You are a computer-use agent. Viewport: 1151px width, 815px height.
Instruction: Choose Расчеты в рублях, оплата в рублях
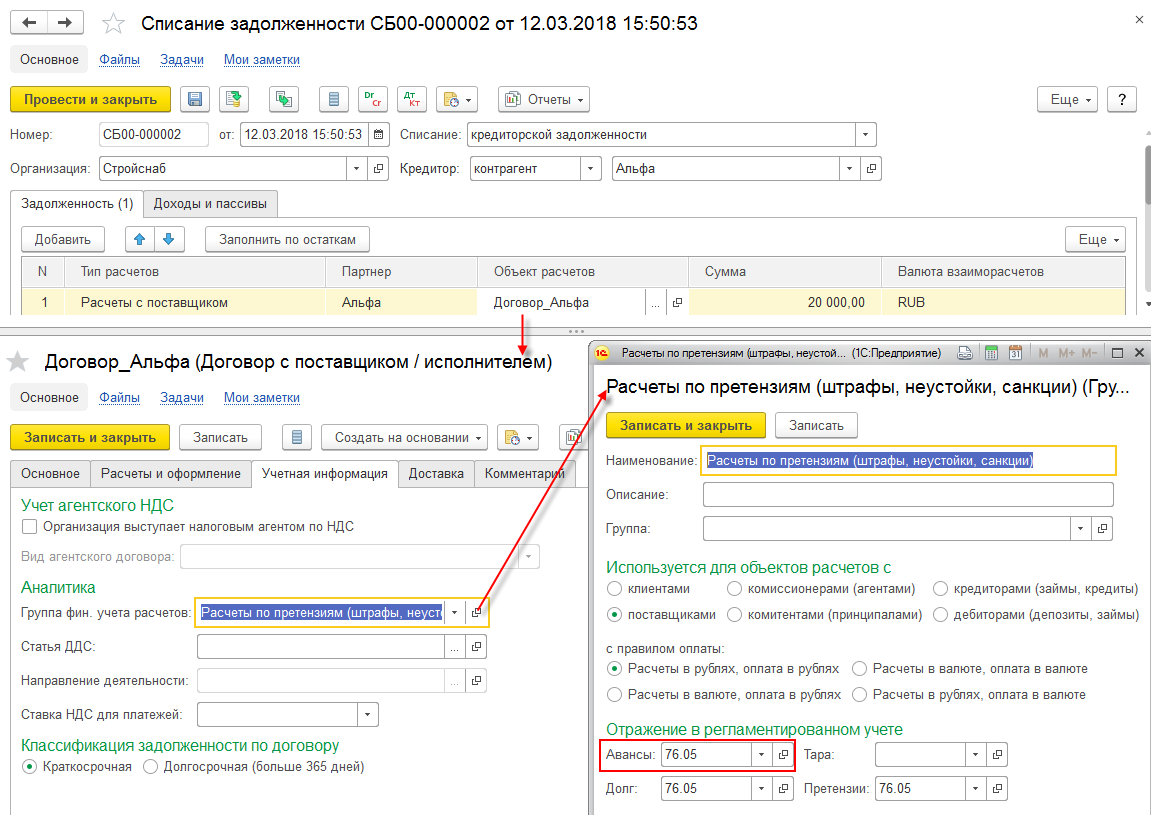point(614,669)
